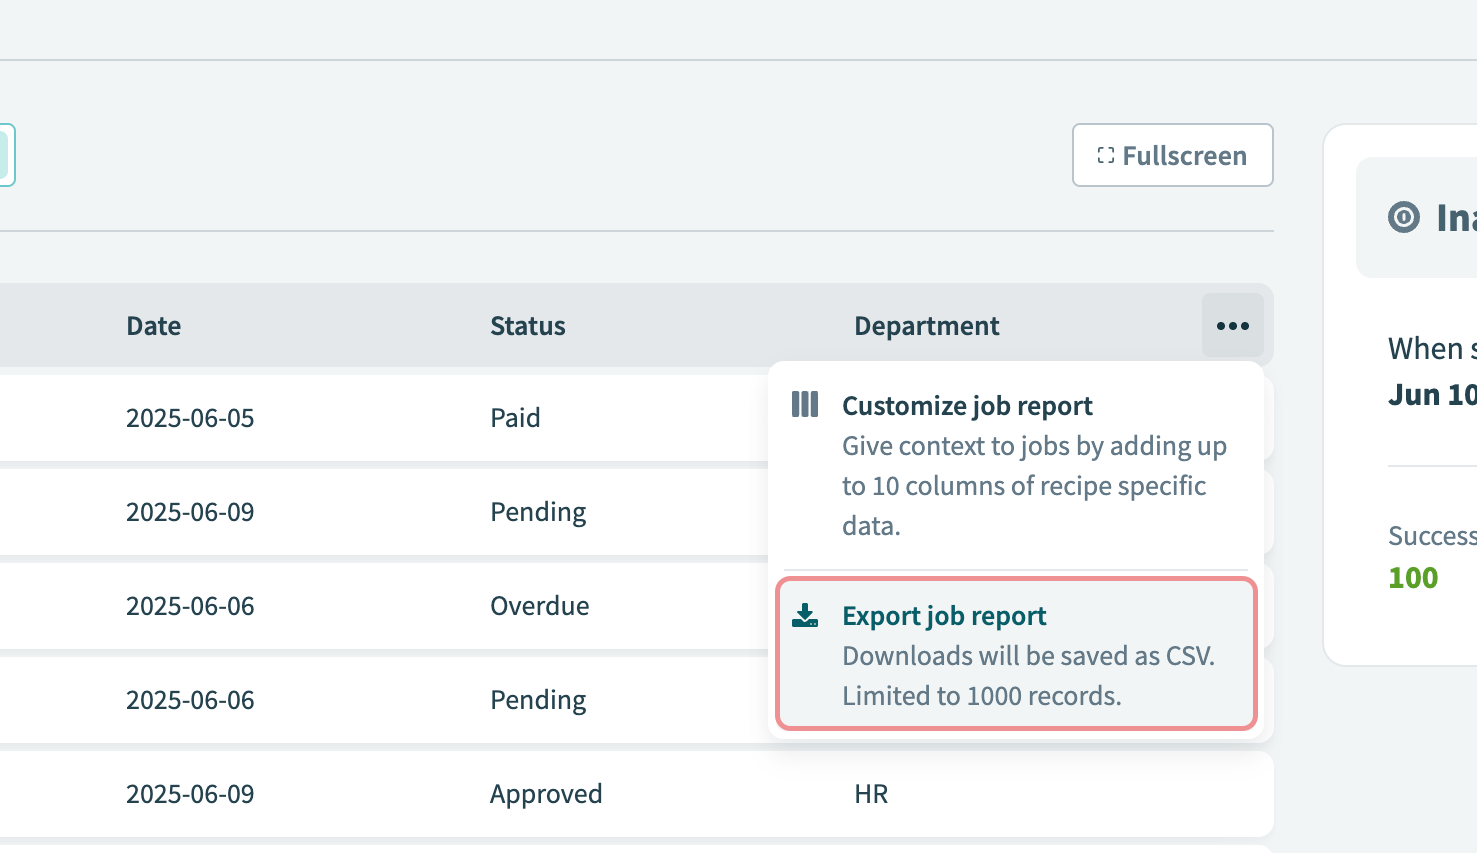Click the ellipsis icon above the context menu
This screenshot has width=1477, height=853.
pyautogui.click(x=1232, y=325)
